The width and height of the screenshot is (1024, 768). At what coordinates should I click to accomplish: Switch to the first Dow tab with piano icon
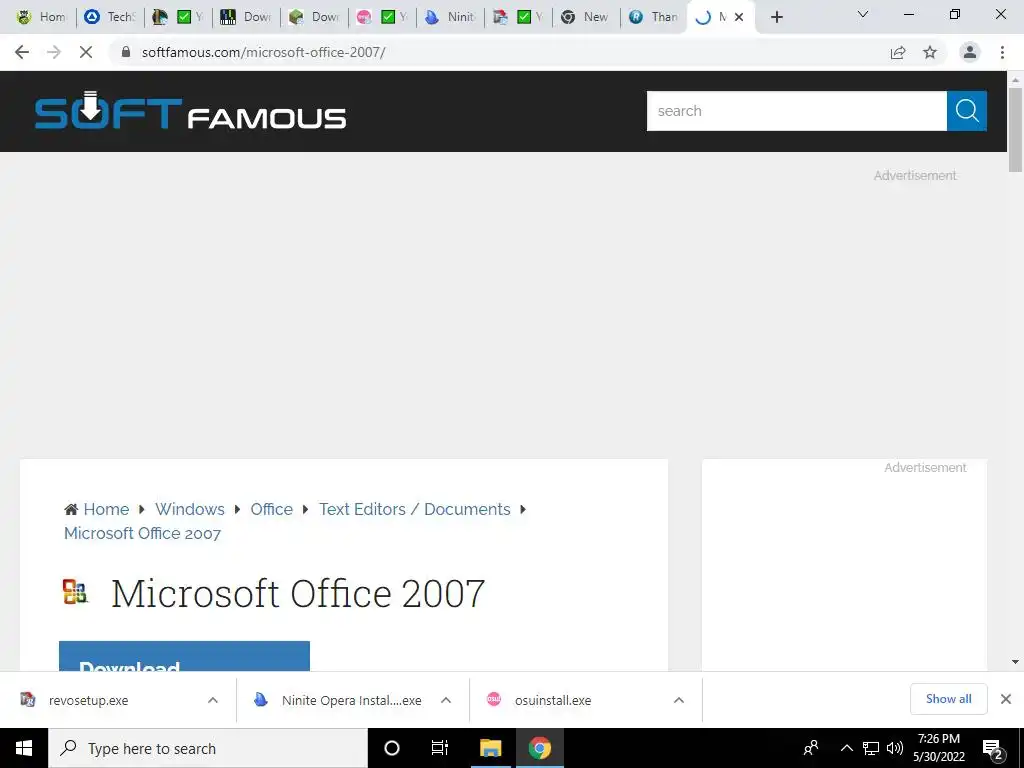point(246,17)
